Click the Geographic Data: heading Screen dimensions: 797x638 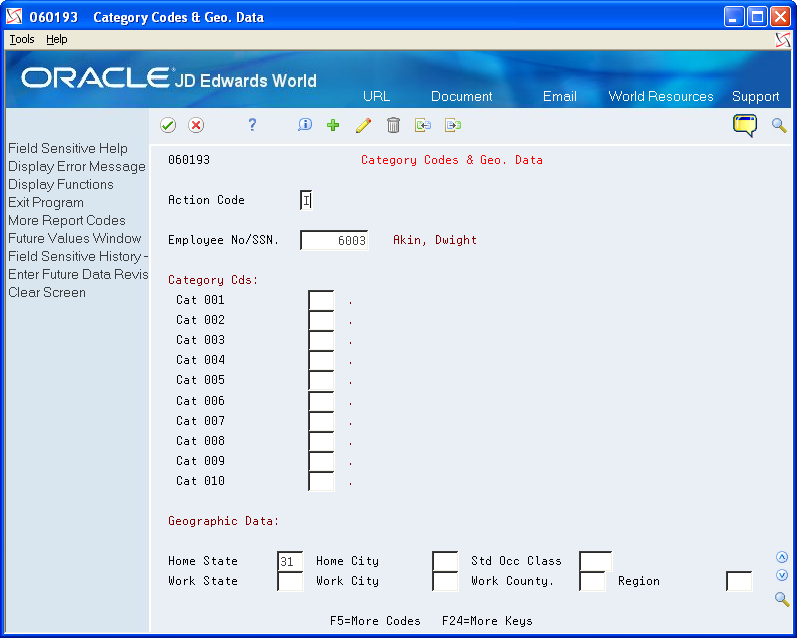[224, 521]
